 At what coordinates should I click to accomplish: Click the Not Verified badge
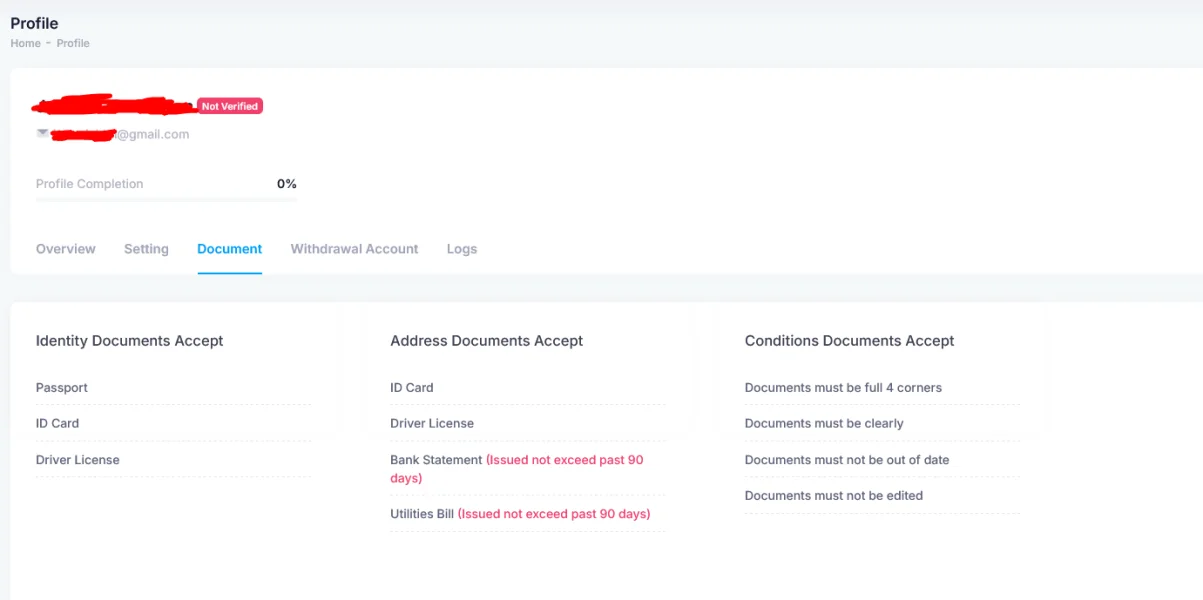[x=230, y=106]
